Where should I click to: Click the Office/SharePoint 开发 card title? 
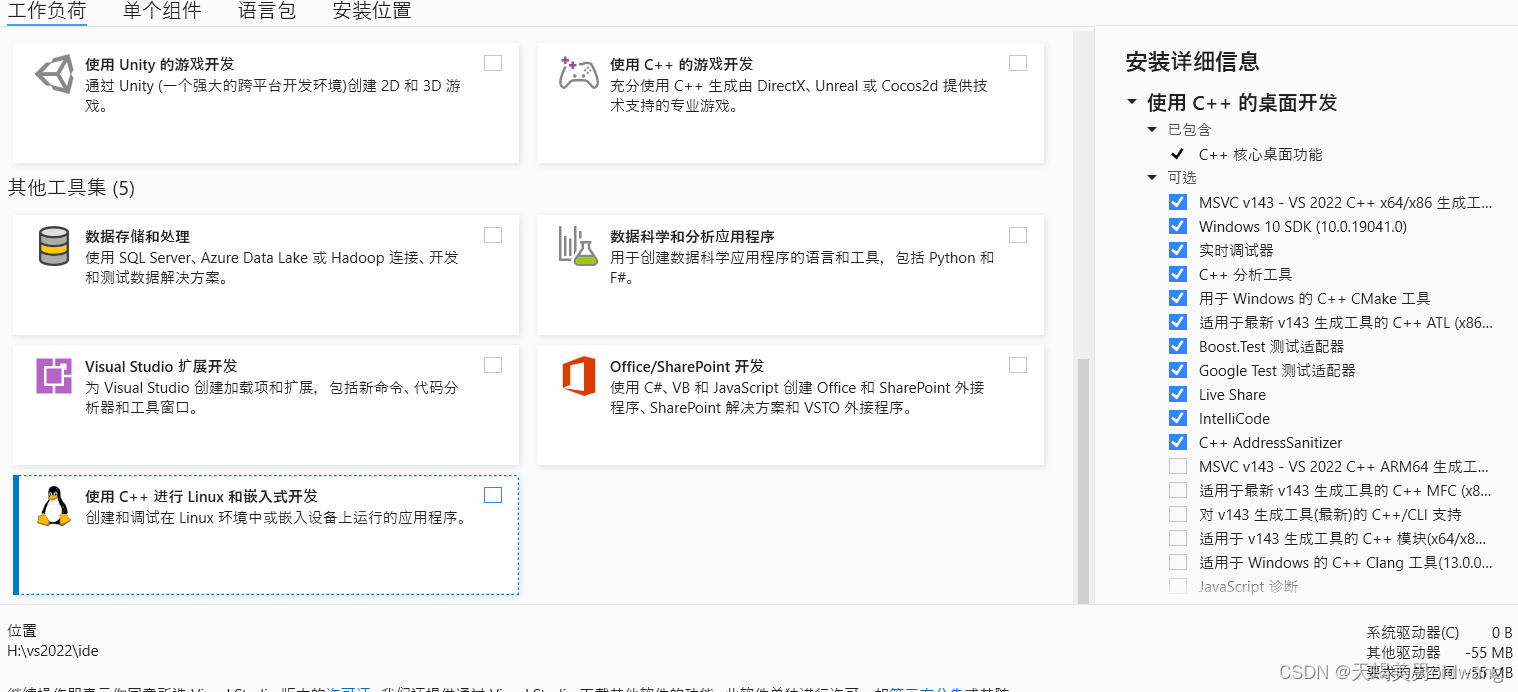coord(687,367)
